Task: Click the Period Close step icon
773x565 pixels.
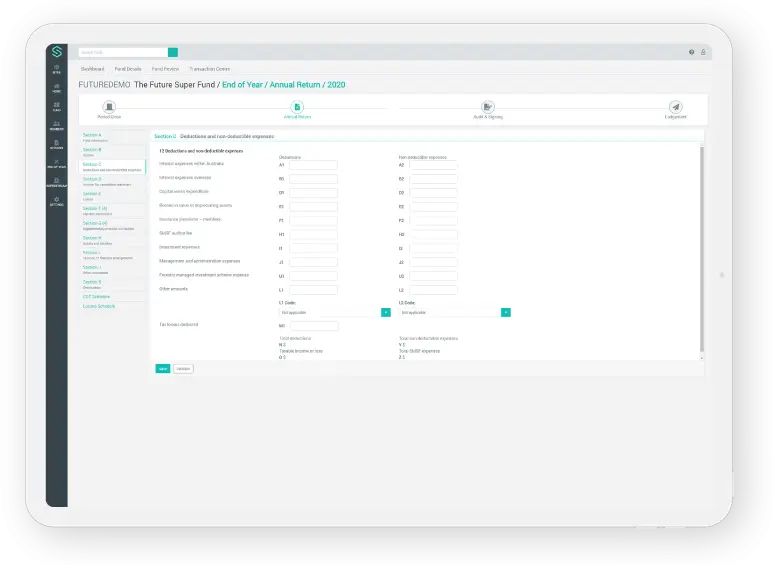Action: pos(109,107)
